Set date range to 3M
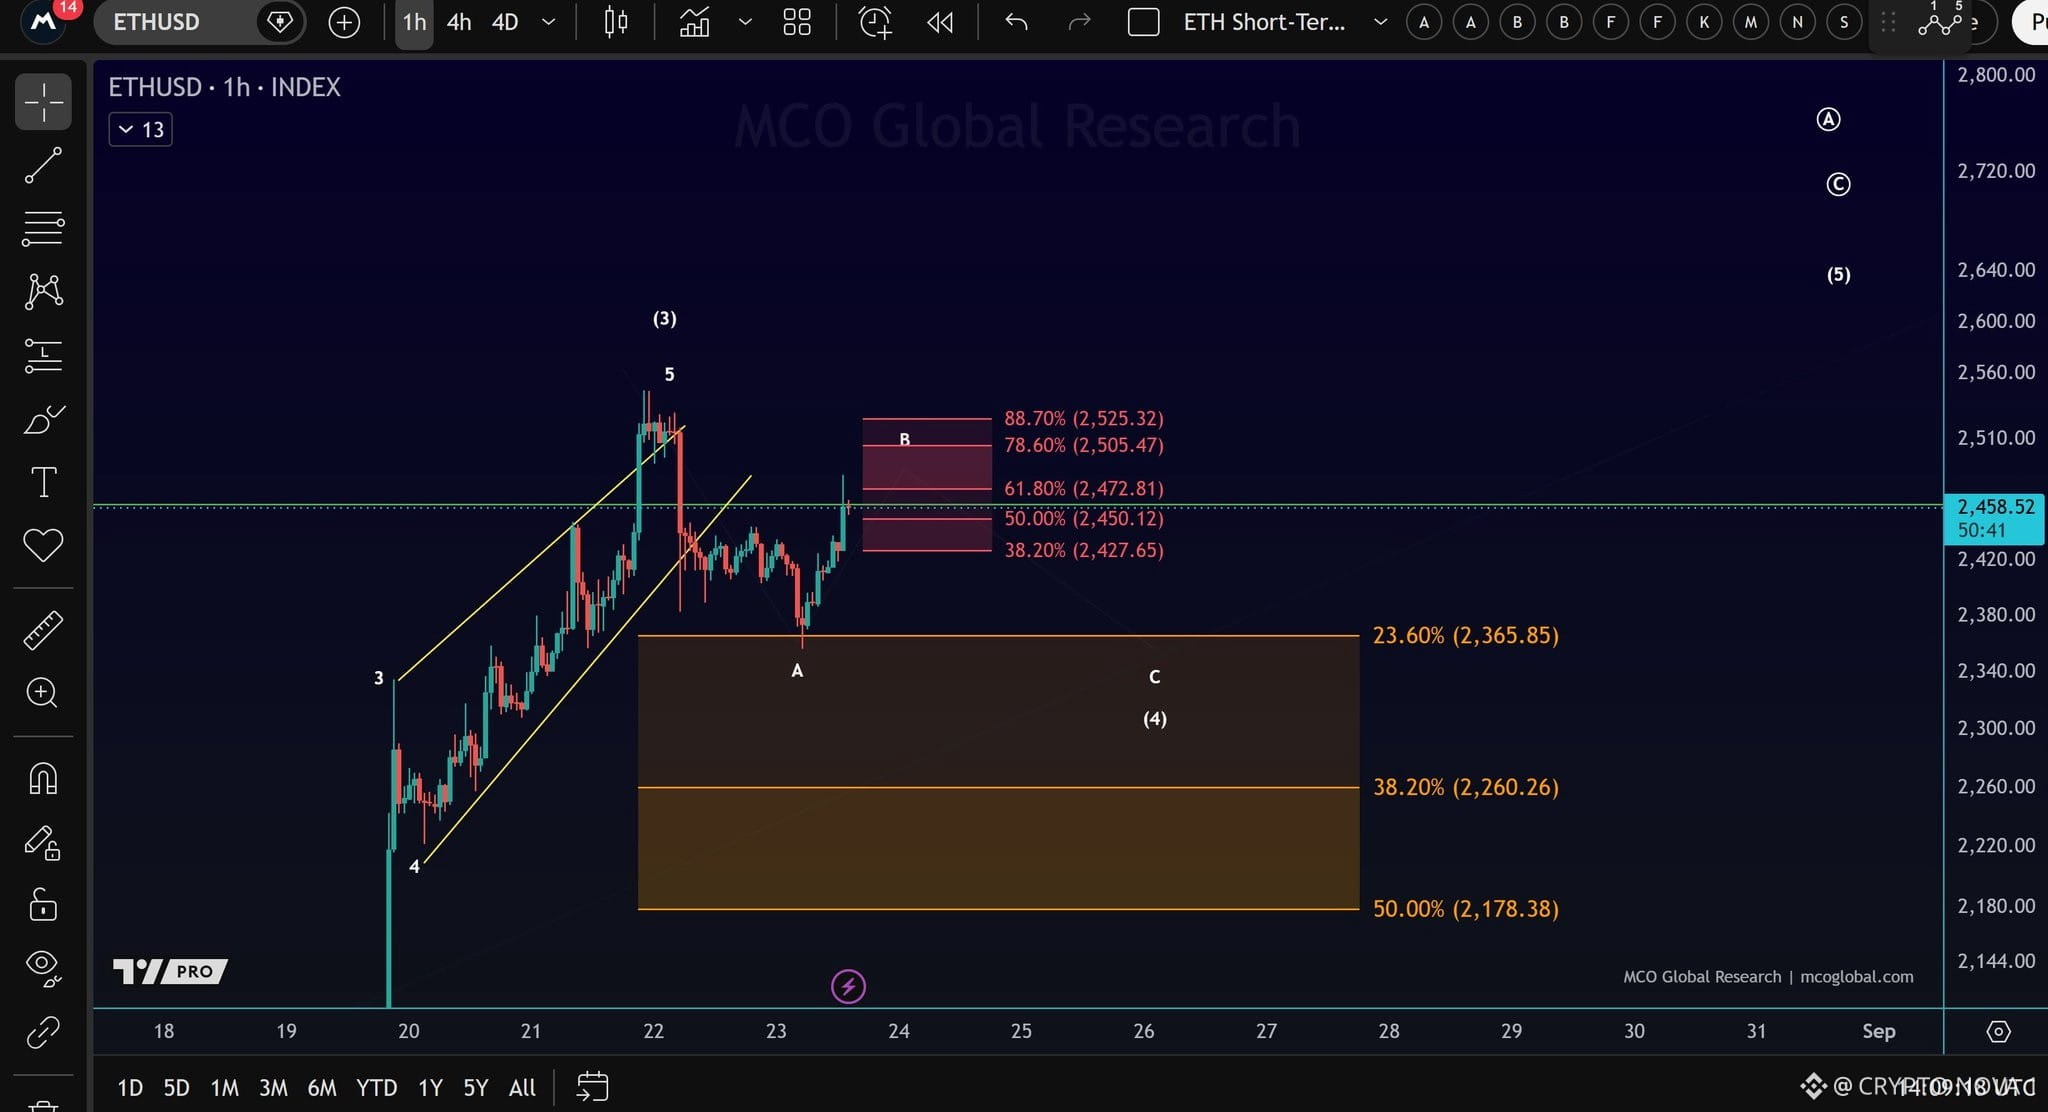 pyautogui.click(x=273, y=1088)
